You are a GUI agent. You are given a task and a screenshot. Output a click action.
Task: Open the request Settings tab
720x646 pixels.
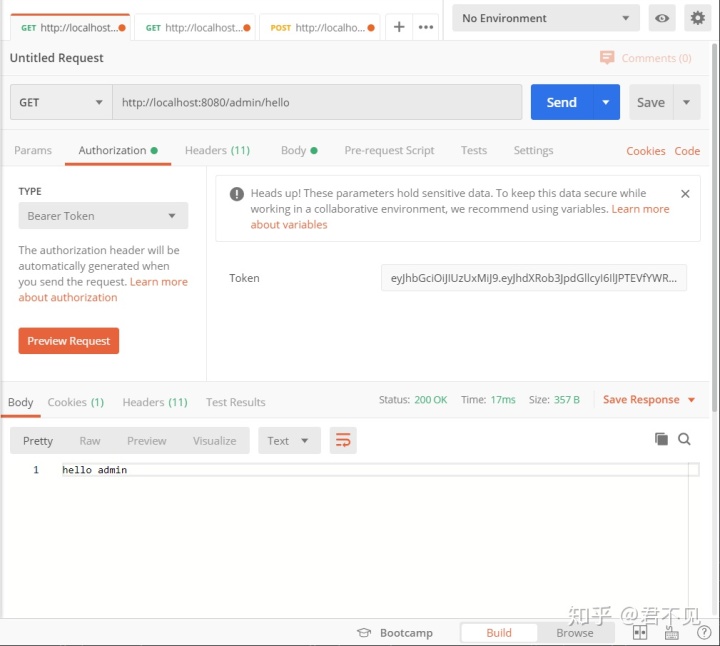point(533,150)
